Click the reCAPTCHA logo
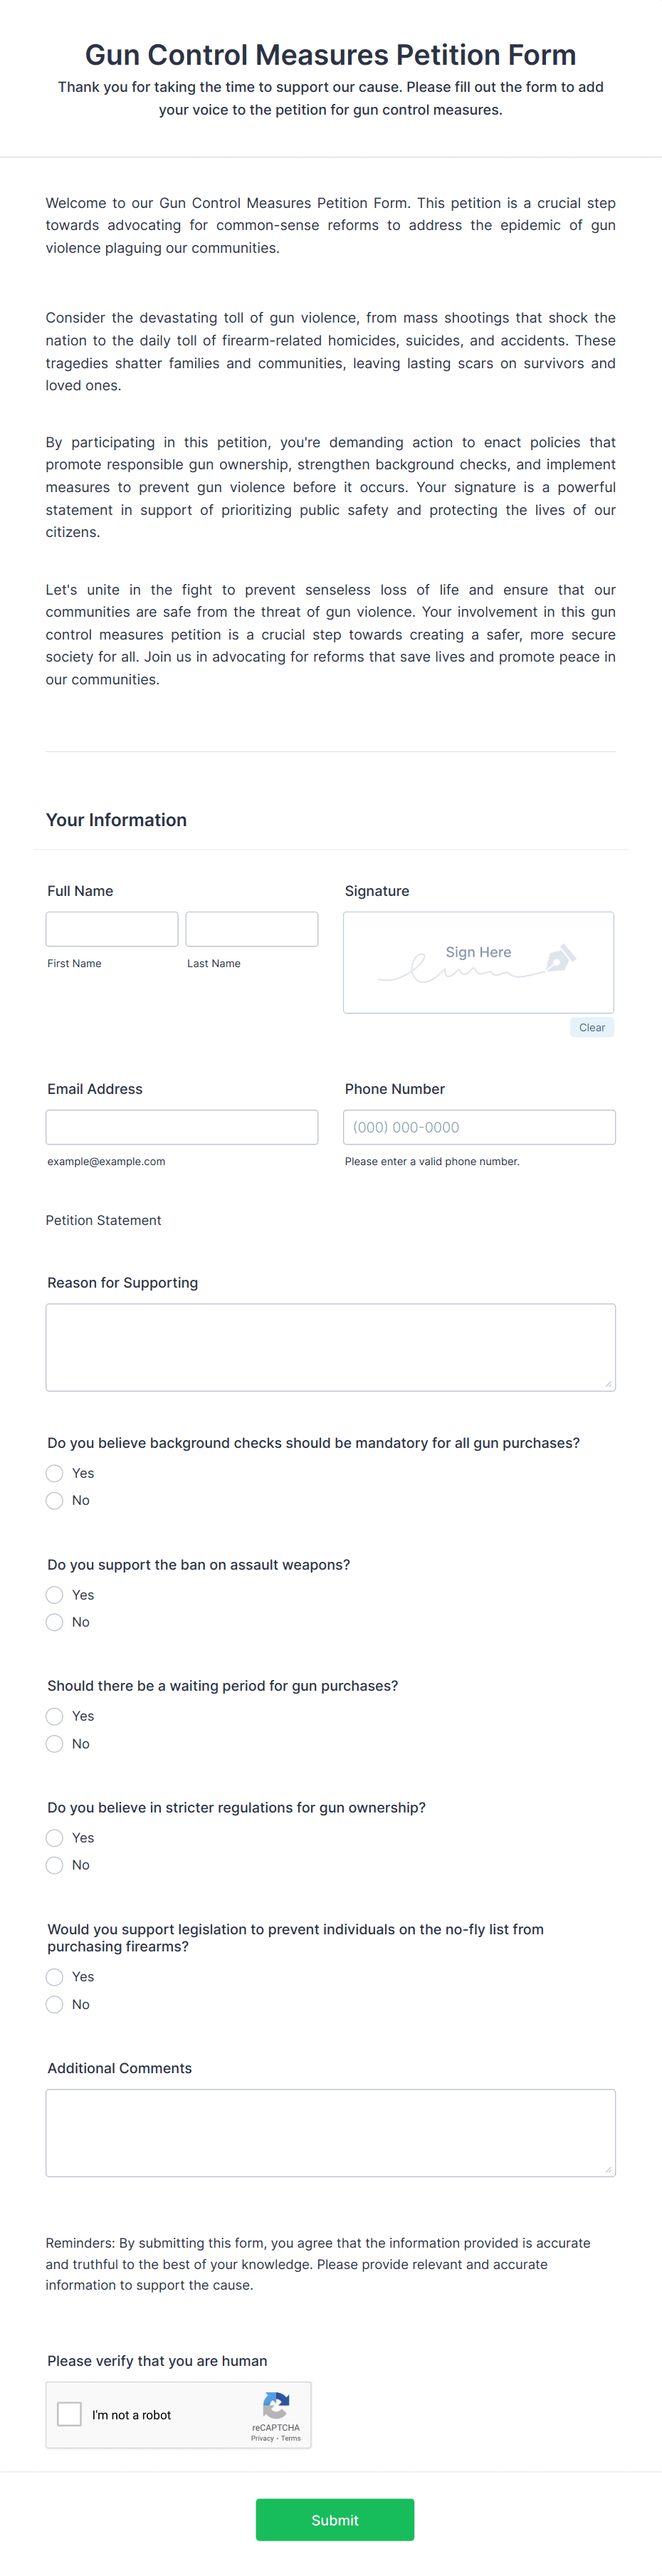Screen dimensions: 662x2576 (276, 2405)
